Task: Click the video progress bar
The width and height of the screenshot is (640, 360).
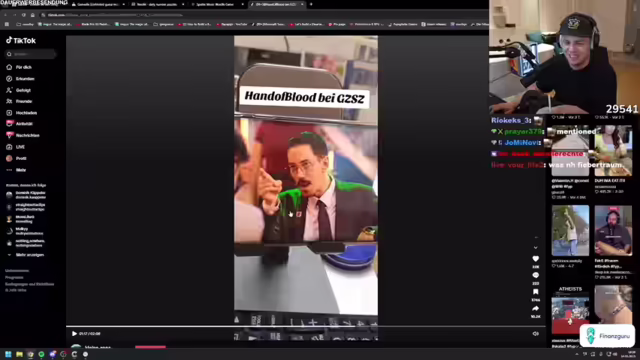Action: pos(306,326)
